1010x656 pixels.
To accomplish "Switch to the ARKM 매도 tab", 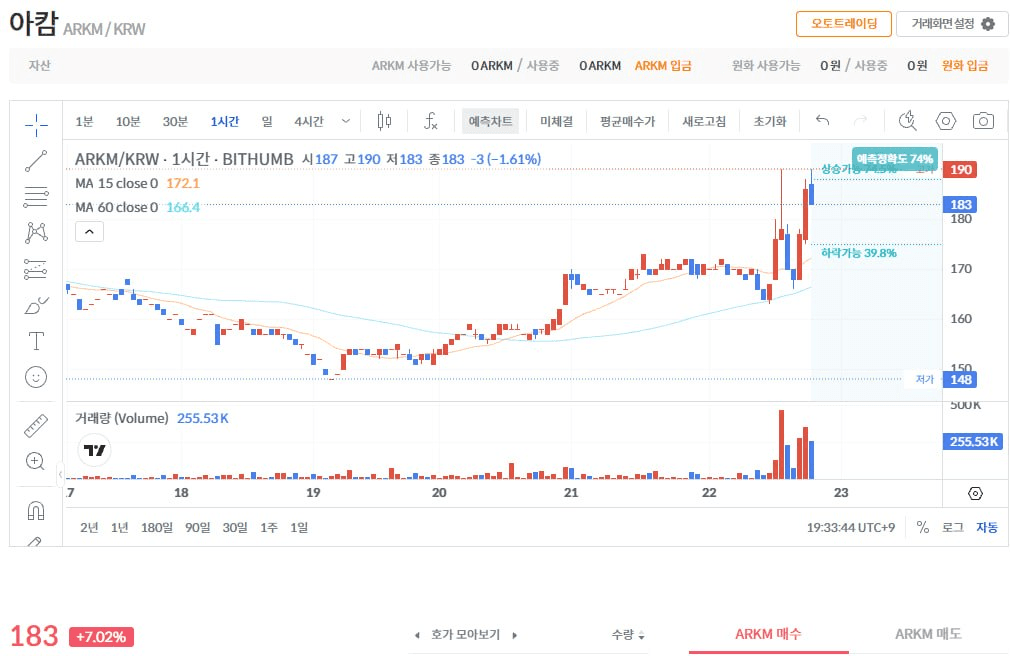I will click(928, 634).
